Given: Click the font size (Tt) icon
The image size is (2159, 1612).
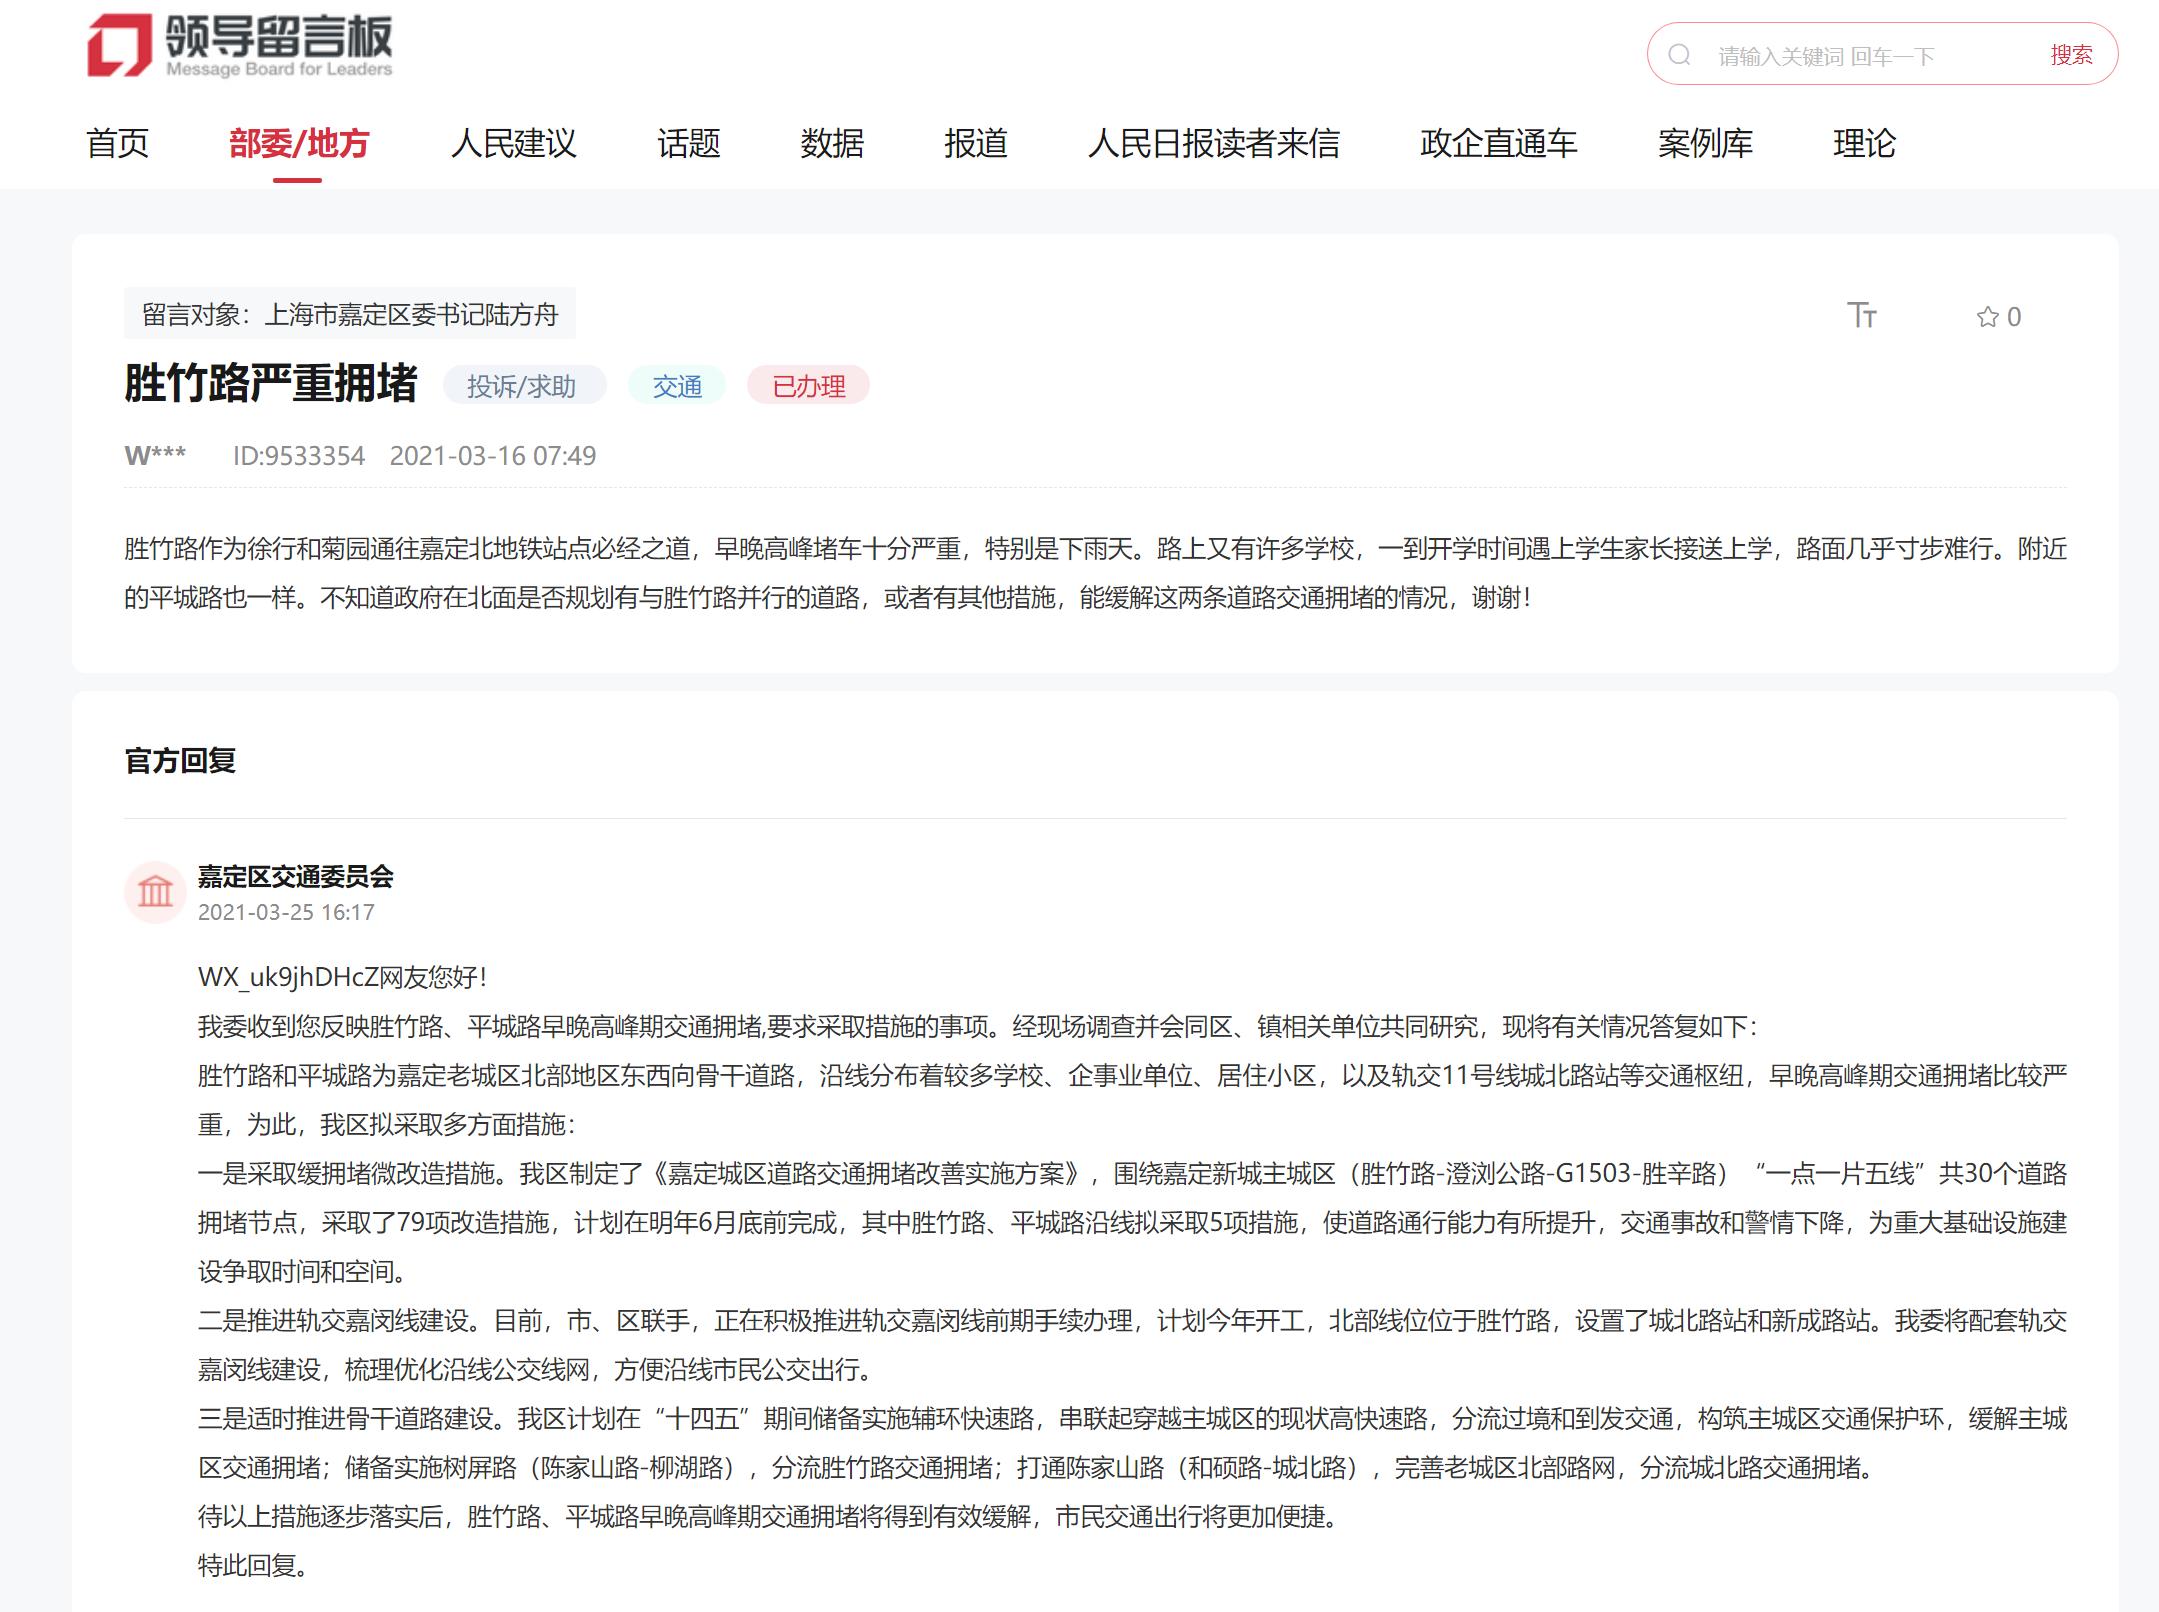Looking at the screenshot, I should click(1861, 316).
